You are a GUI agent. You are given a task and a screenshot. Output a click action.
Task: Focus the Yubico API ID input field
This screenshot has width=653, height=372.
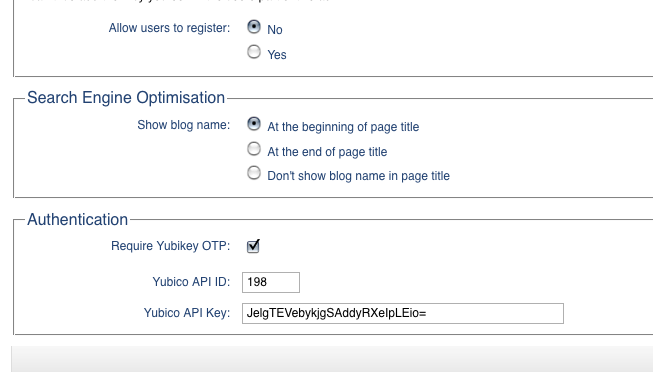271,282
